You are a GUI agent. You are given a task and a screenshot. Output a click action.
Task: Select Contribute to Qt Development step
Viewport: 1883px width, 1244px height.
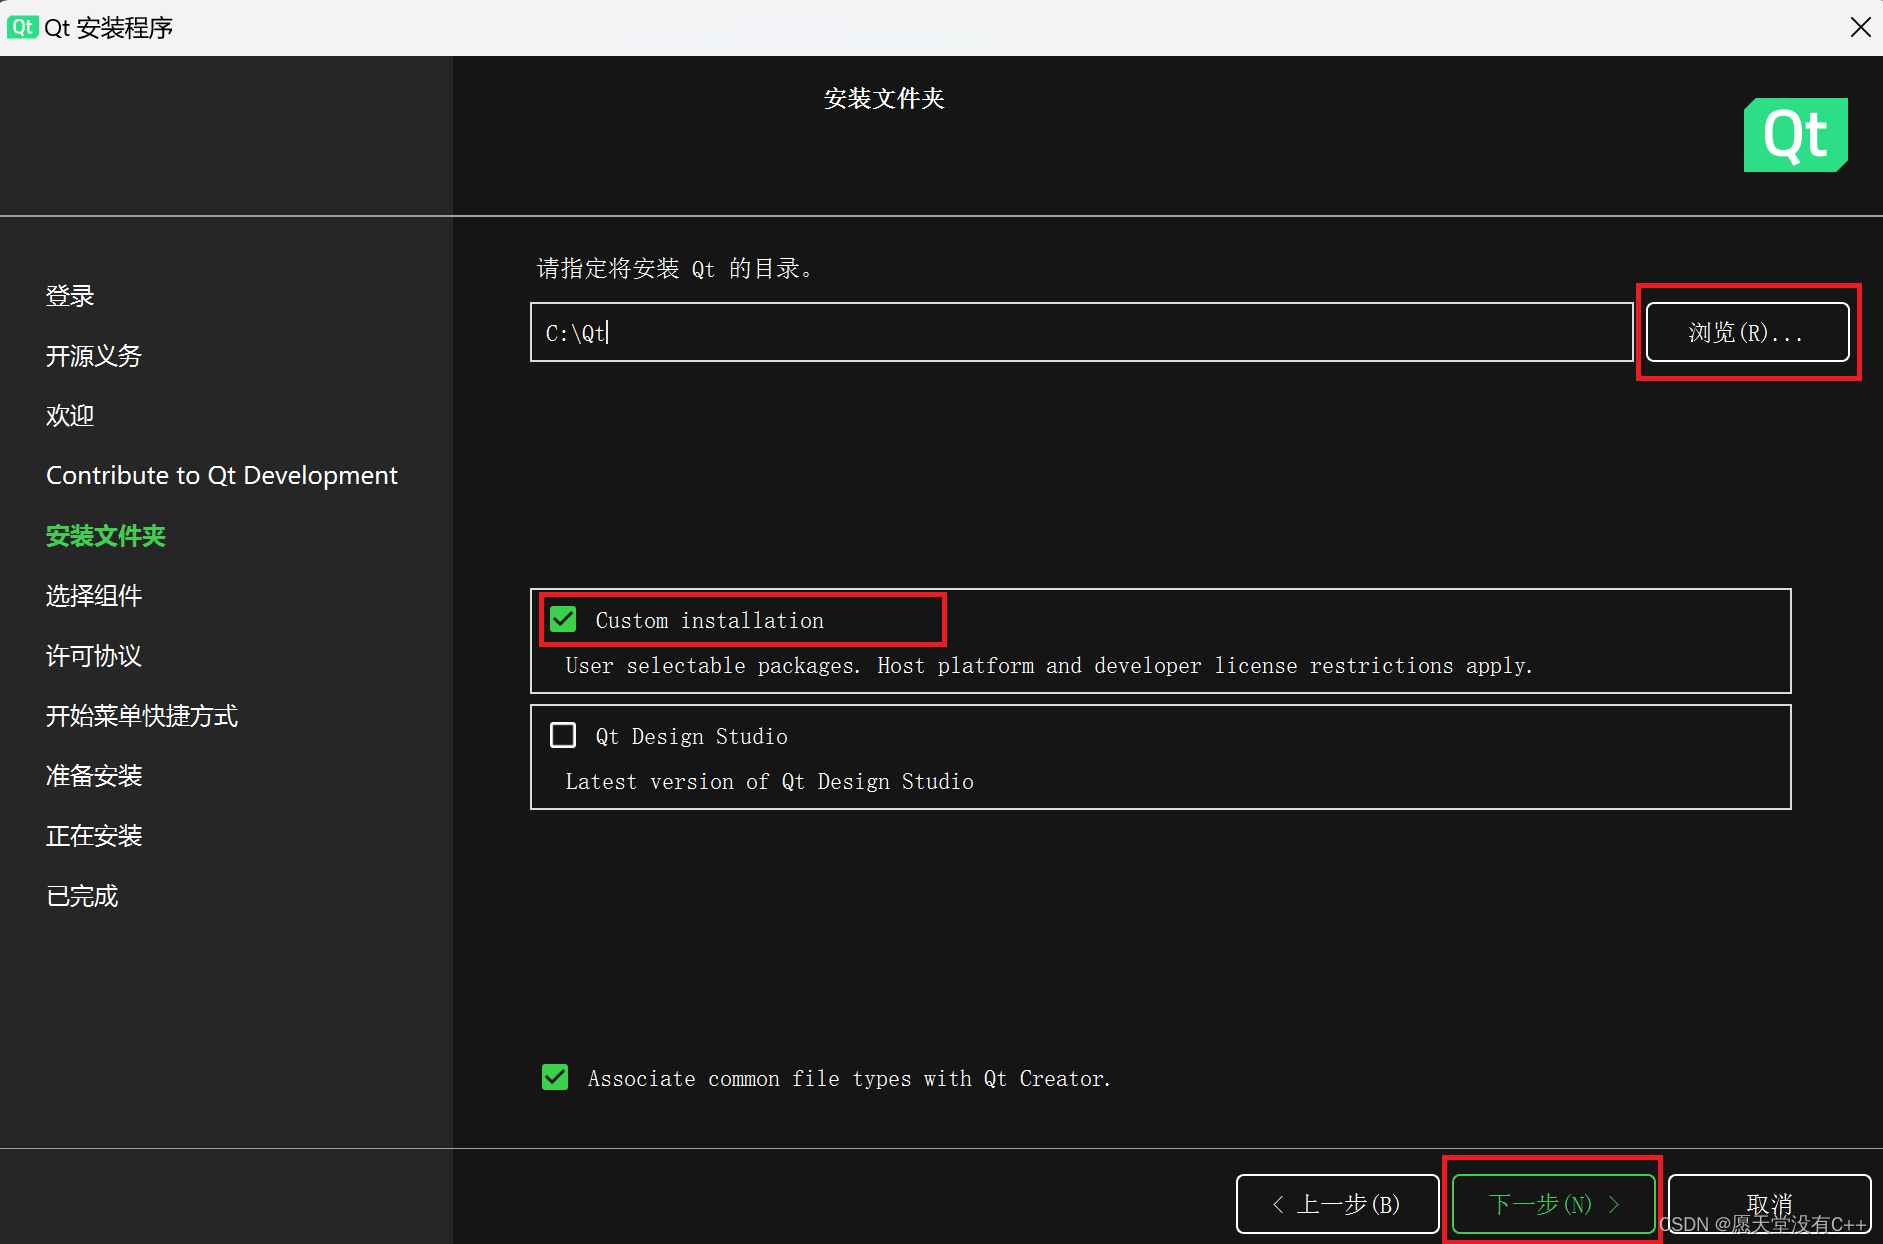coord(222,475)
